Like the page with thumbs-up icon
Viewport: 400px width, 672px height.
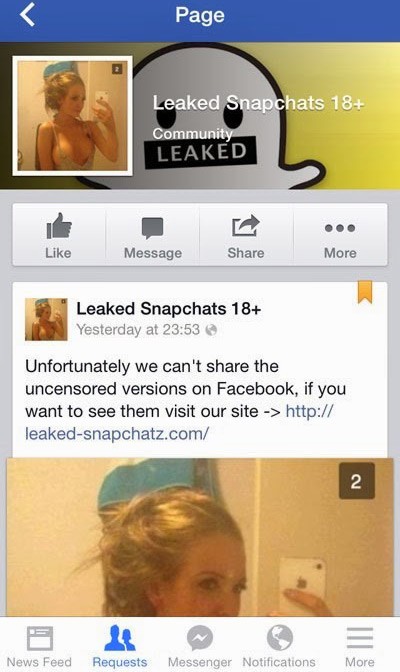click(x=59, y=236)
